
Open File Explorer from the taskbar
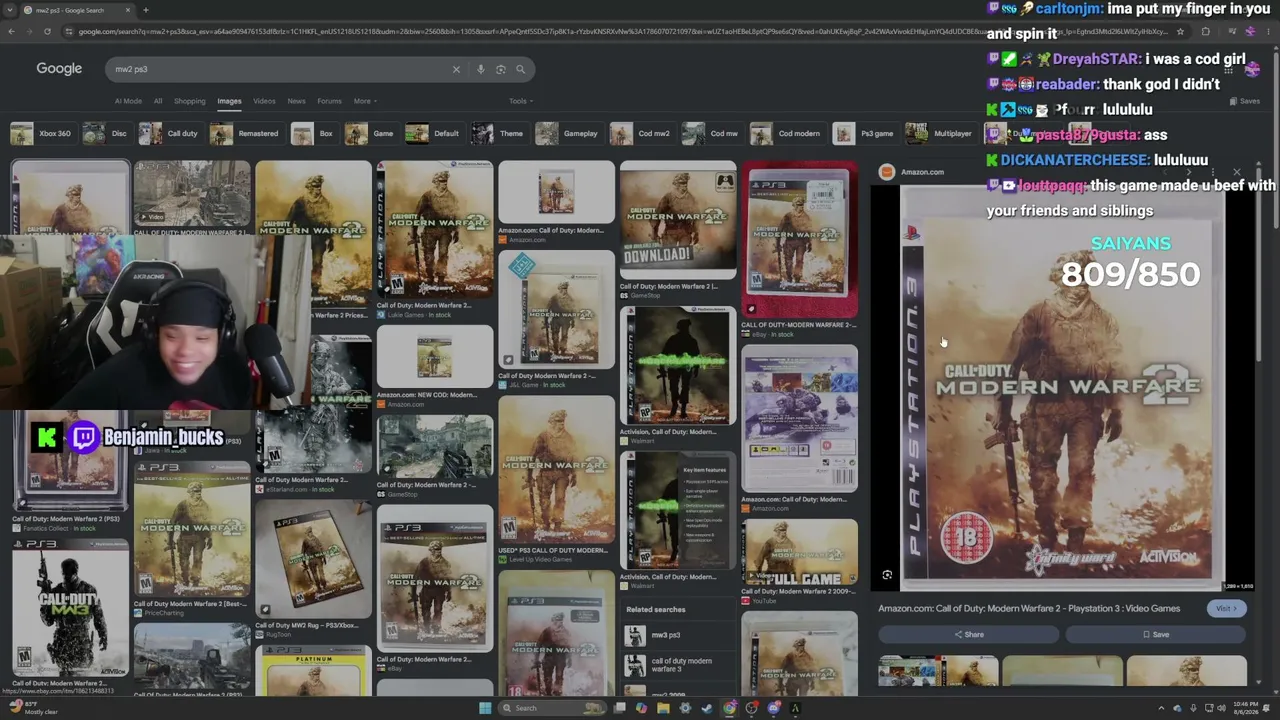coord(663,708)
